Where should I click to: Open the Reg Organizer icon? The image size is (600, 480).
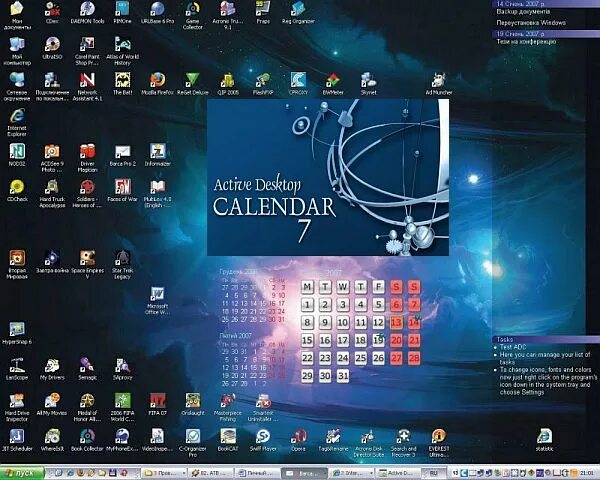pos(298,13)
